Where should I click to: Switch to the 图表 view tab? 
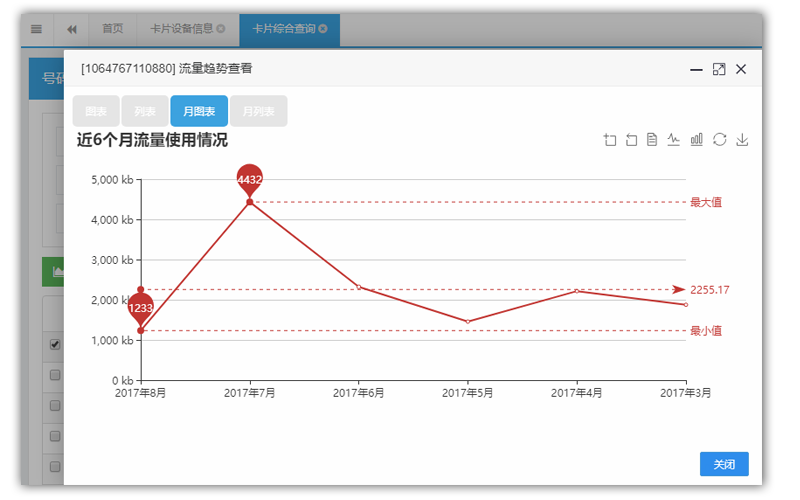[96, 111]
